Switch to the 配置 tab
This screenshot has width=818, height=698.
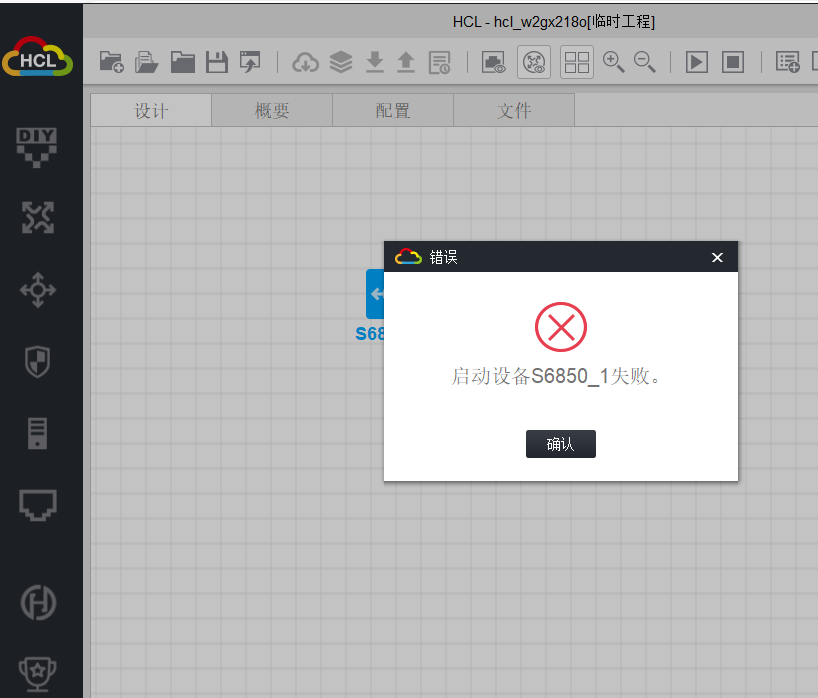click(x=393, y=110)
